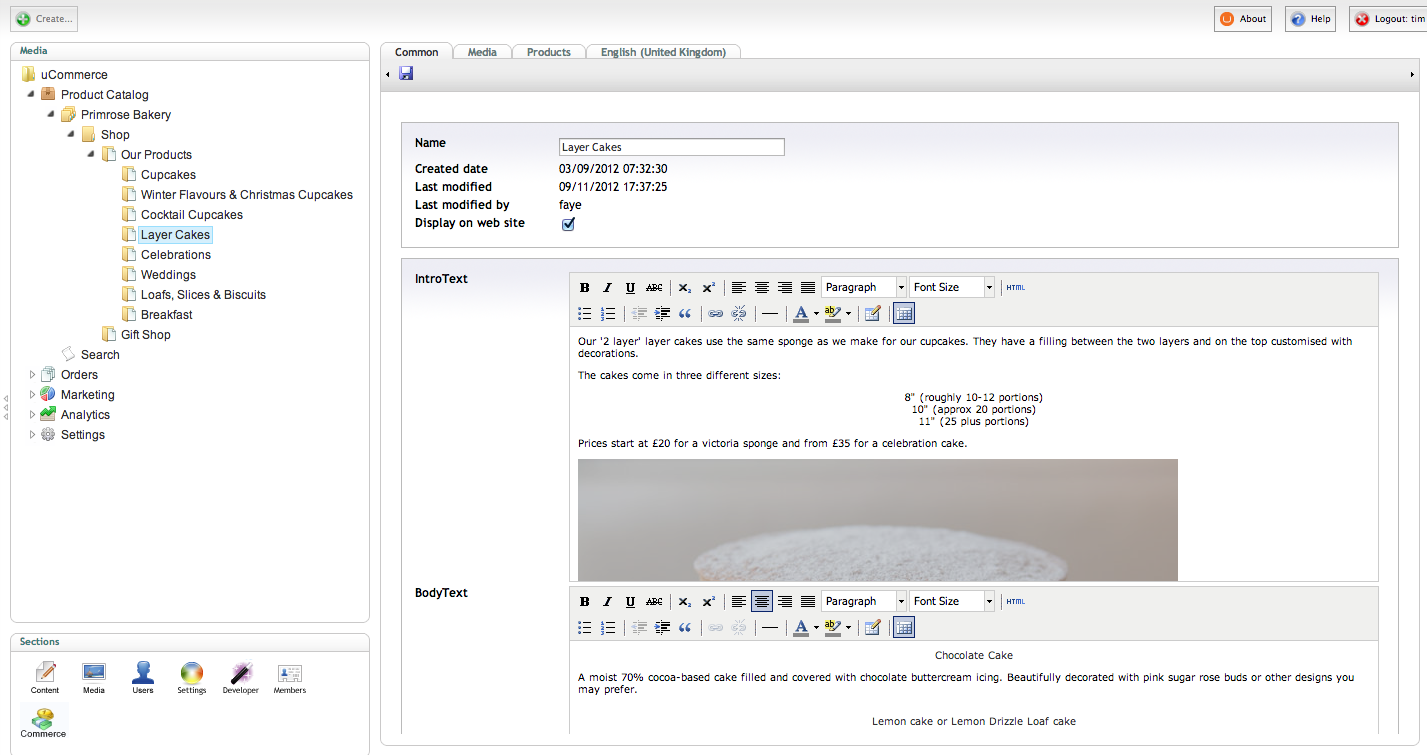Image resolution: width=1427 pixels, height=755 pixels.
Task: Apply strikethrough in IntroText toolbar
Action: (x=654, y=287)
